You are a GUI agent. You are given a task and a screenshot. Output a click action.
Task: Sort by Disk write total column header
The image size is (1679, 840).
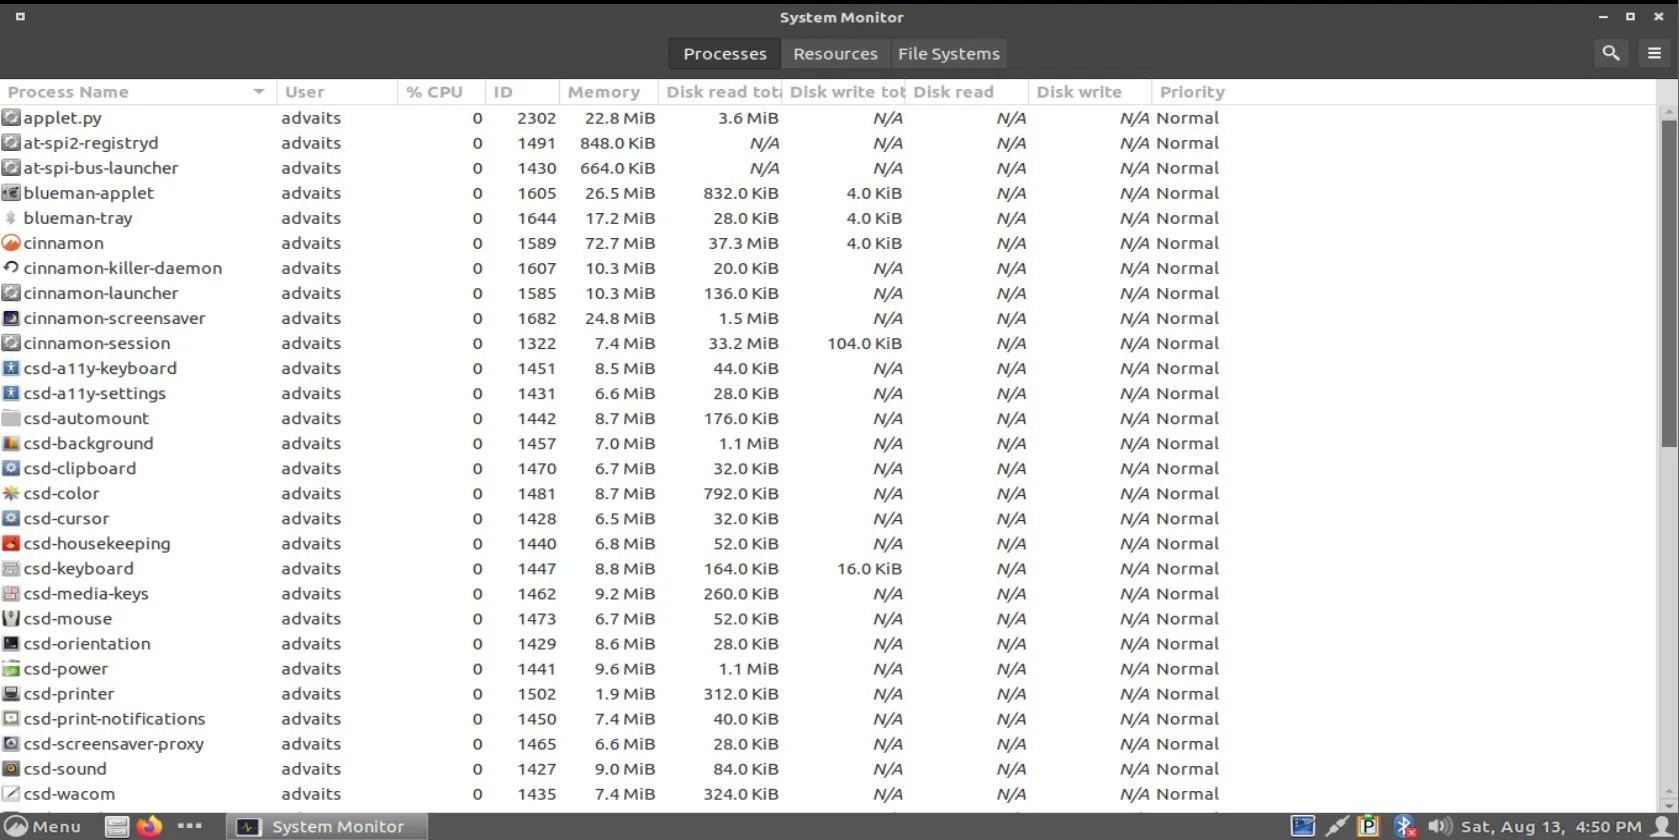pyautogui.click(x=844, y=92)
